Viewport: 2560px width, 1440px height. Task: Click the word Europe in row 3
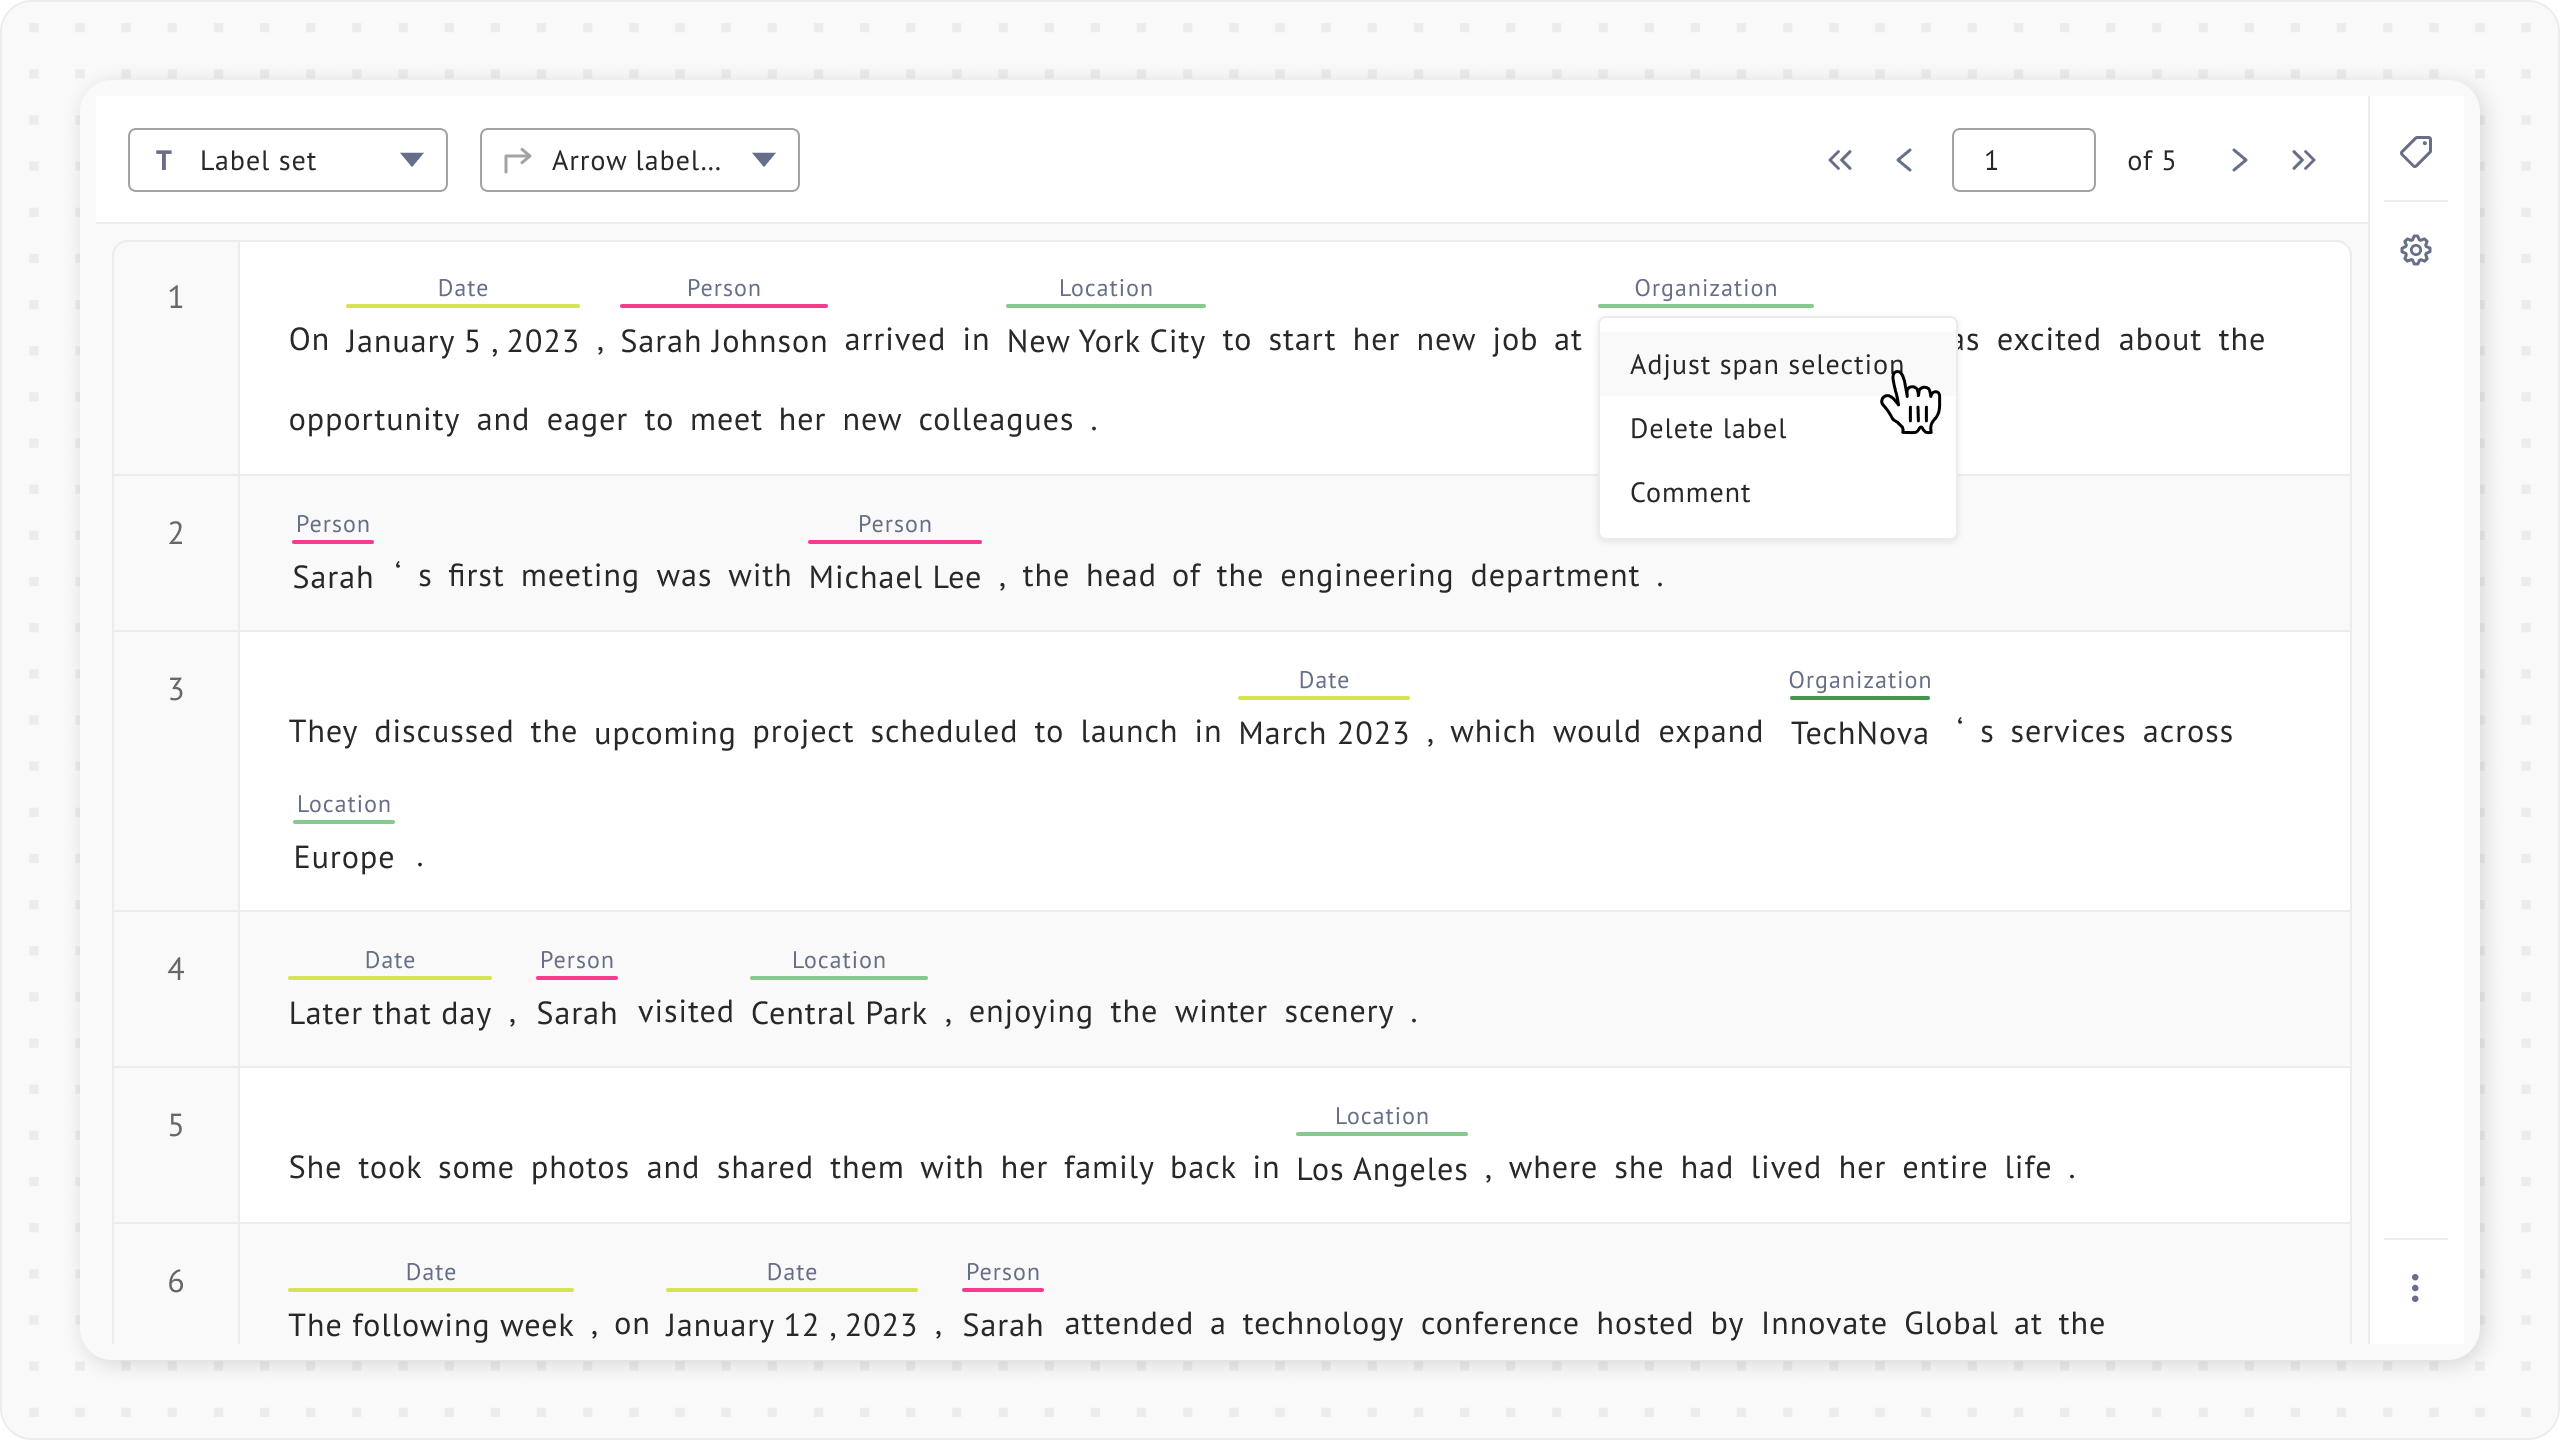(x=344, y=858)
